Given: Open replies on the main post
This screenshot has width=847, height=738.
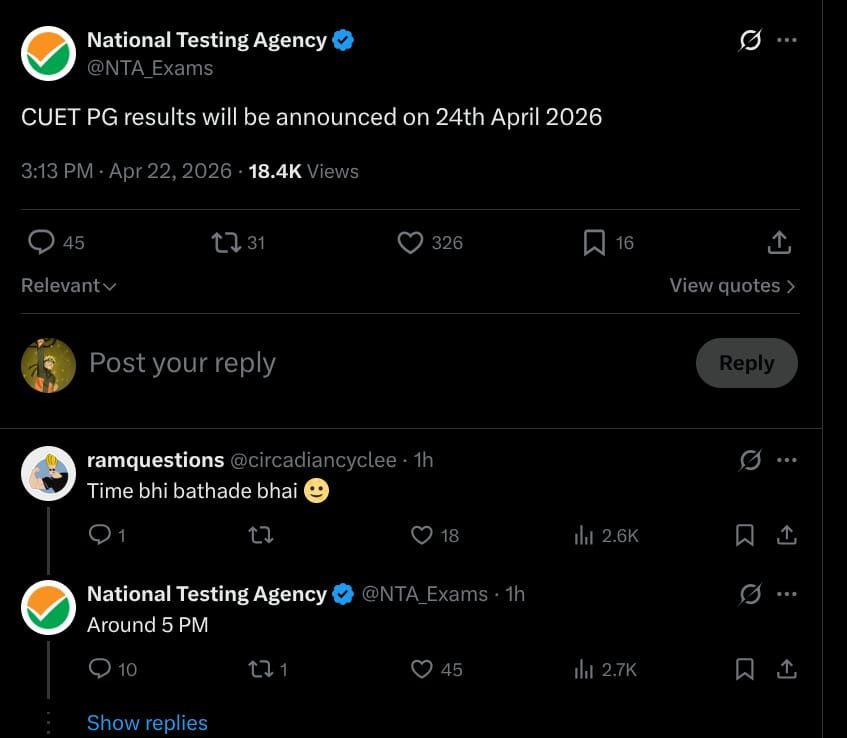Looking at the screenshot, I should click(41, 243).
